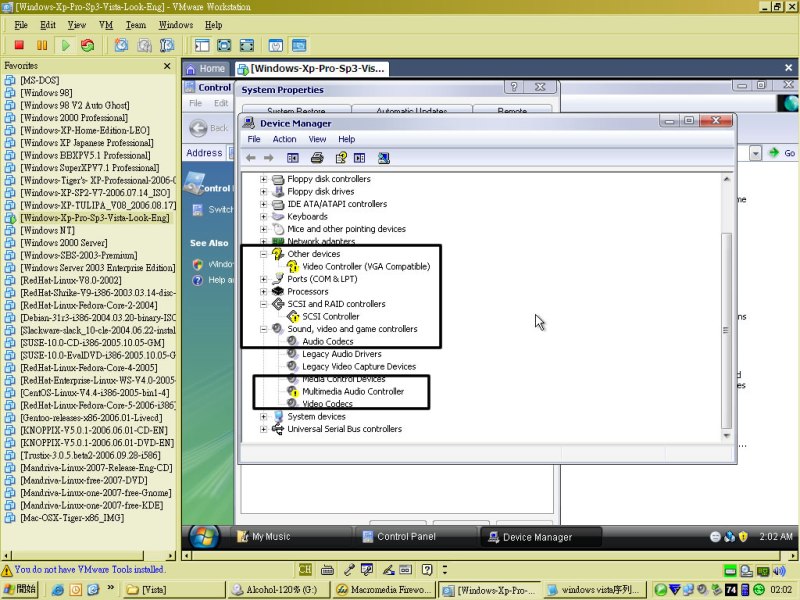
Task: Click the SCSI Controller device icon
Action: point(293,316)
